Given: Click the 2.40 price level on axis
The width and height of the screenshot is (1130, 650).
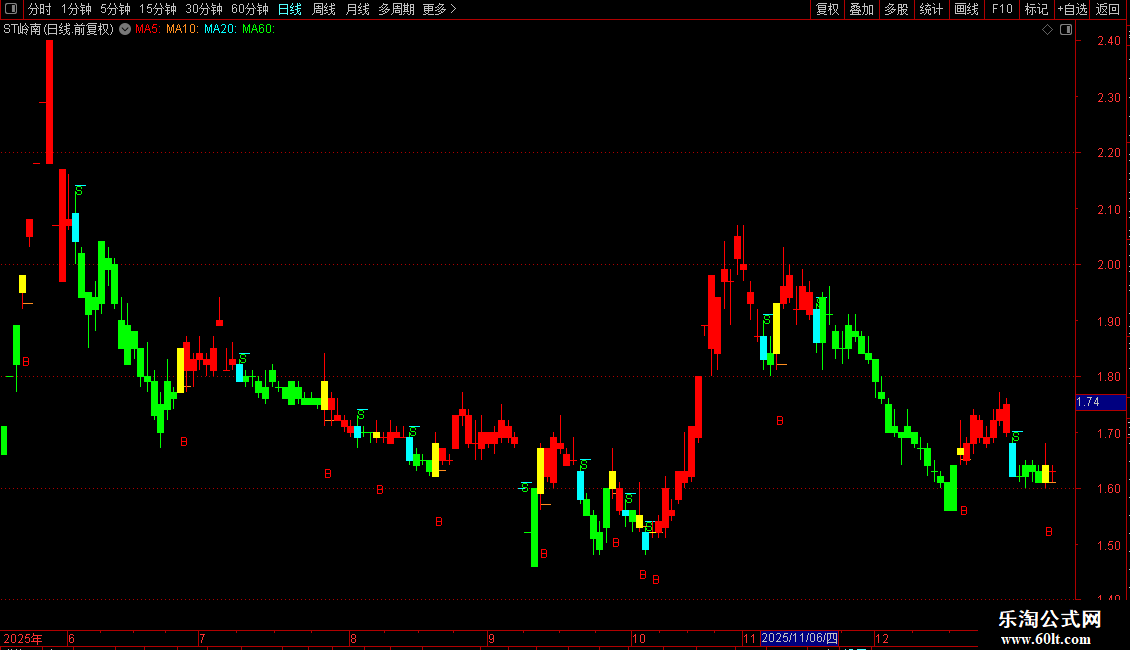Looking at the screenshot, I should [x=1108, y=41].
